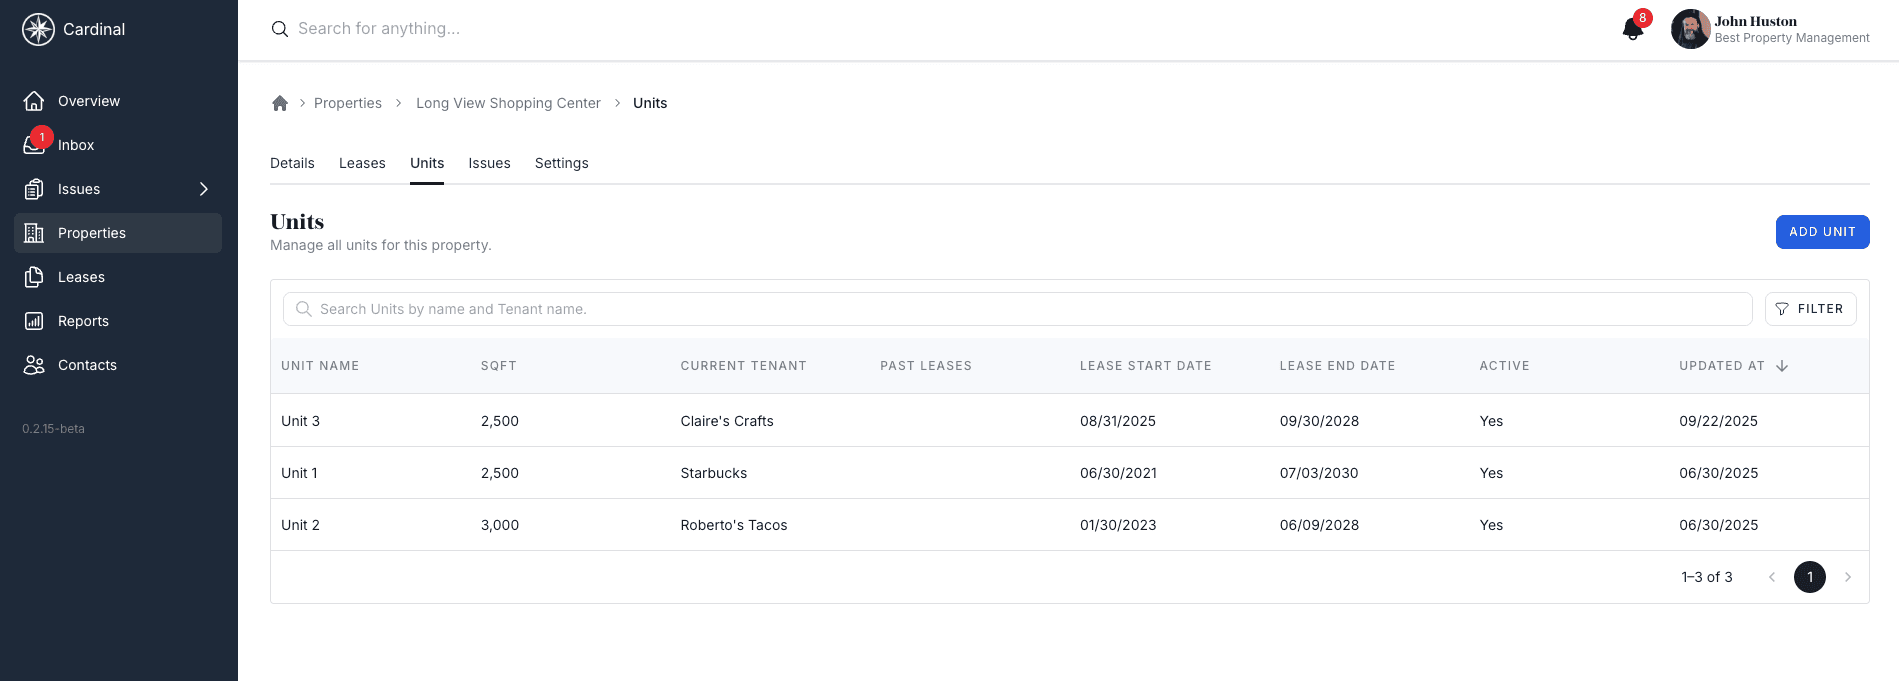Go to previous page arrow
The width and height of the screenshot is (1899, 681).
1772,577
